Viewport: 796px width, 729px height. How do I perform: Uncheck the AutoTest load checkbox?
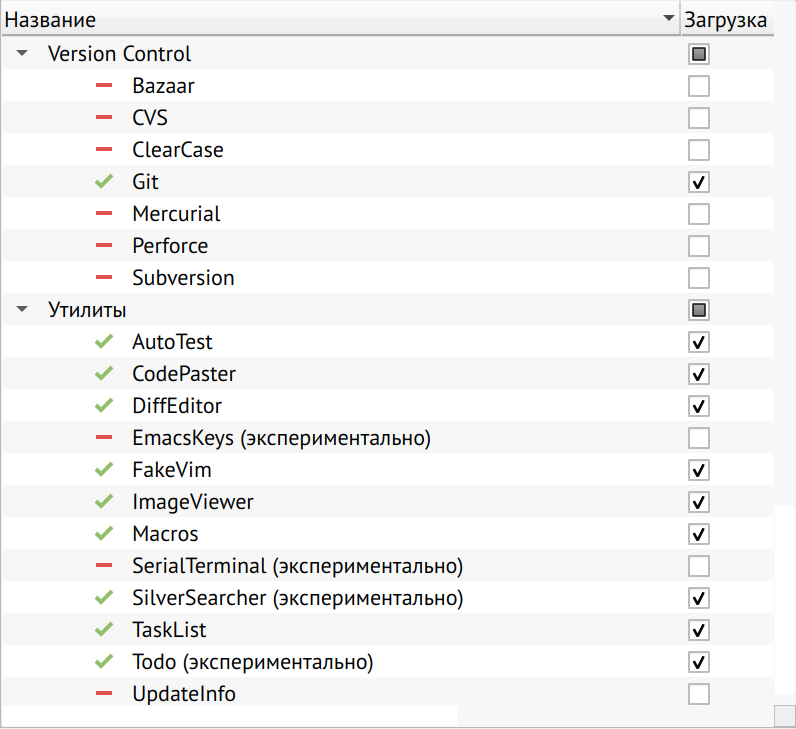pos(699,342)
